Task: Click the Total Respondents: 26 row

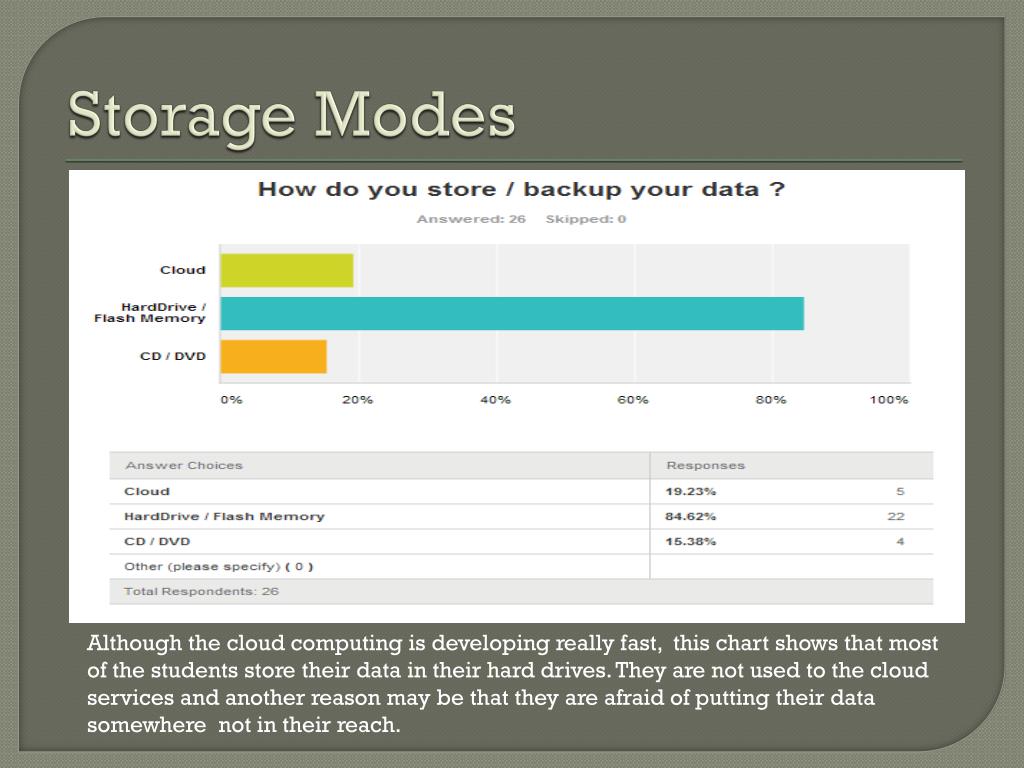Action: click(x=521, y=592)
